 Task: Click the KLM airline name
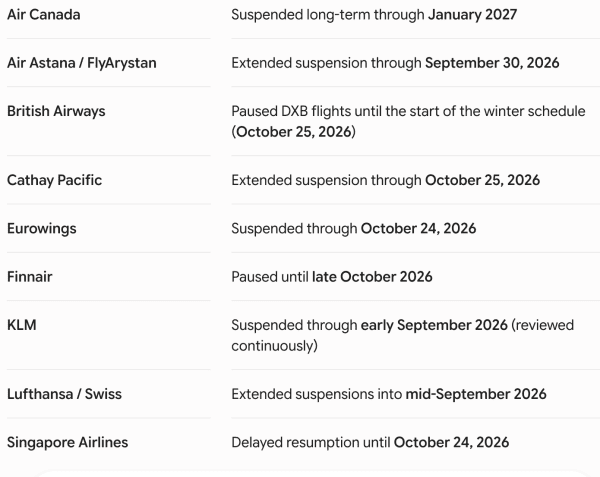tap(21, 325)
